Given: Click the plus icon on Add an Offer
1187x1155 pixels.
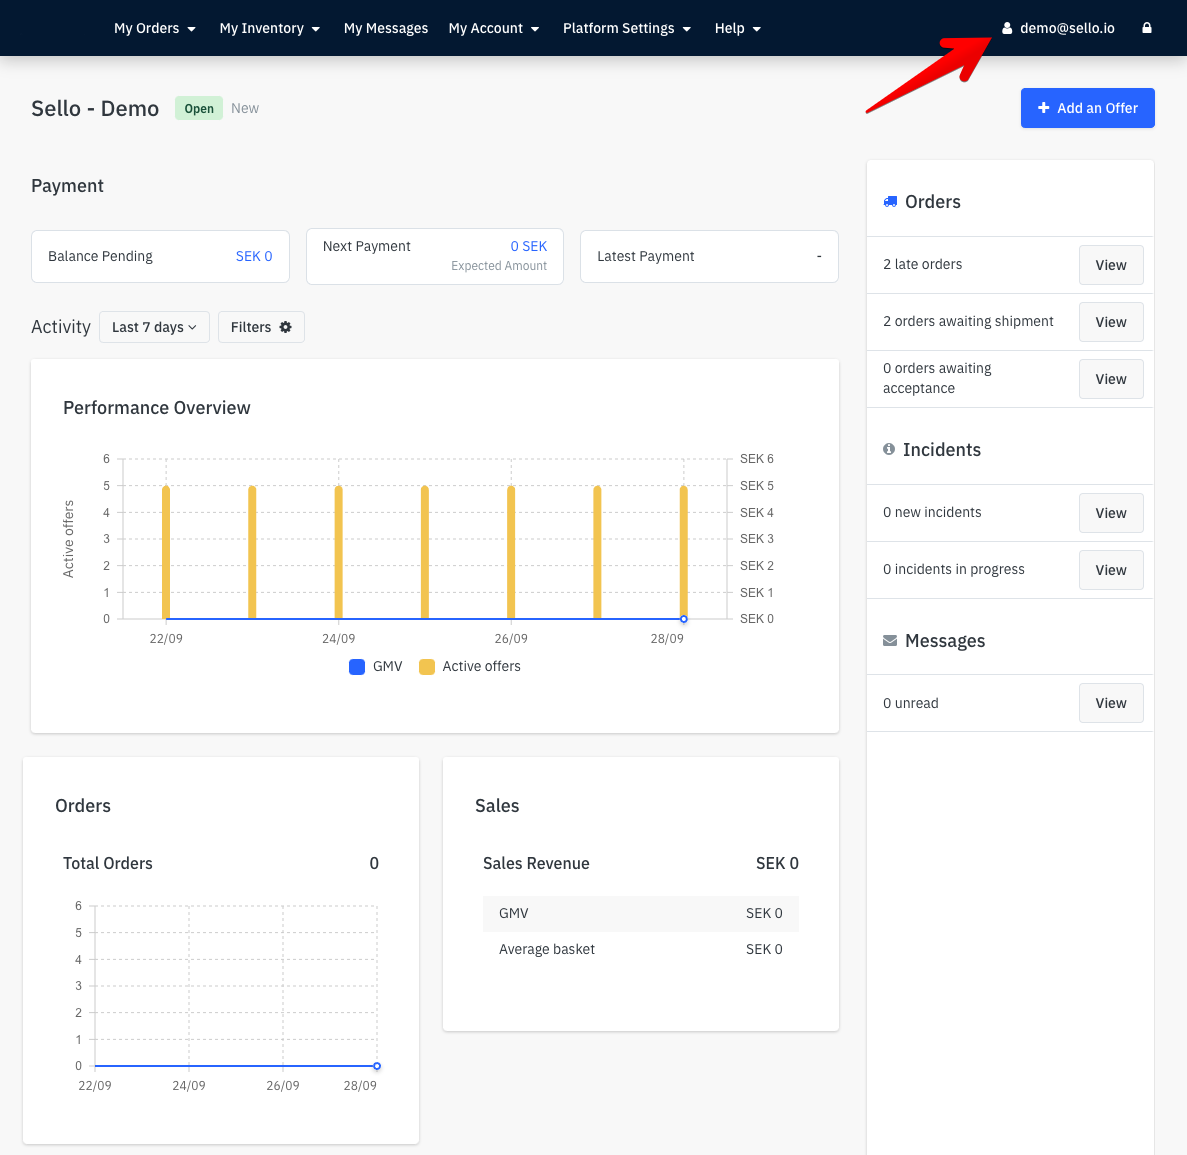Looking at the screenshot, I should pyautogui.click(x=1043, y=107).
